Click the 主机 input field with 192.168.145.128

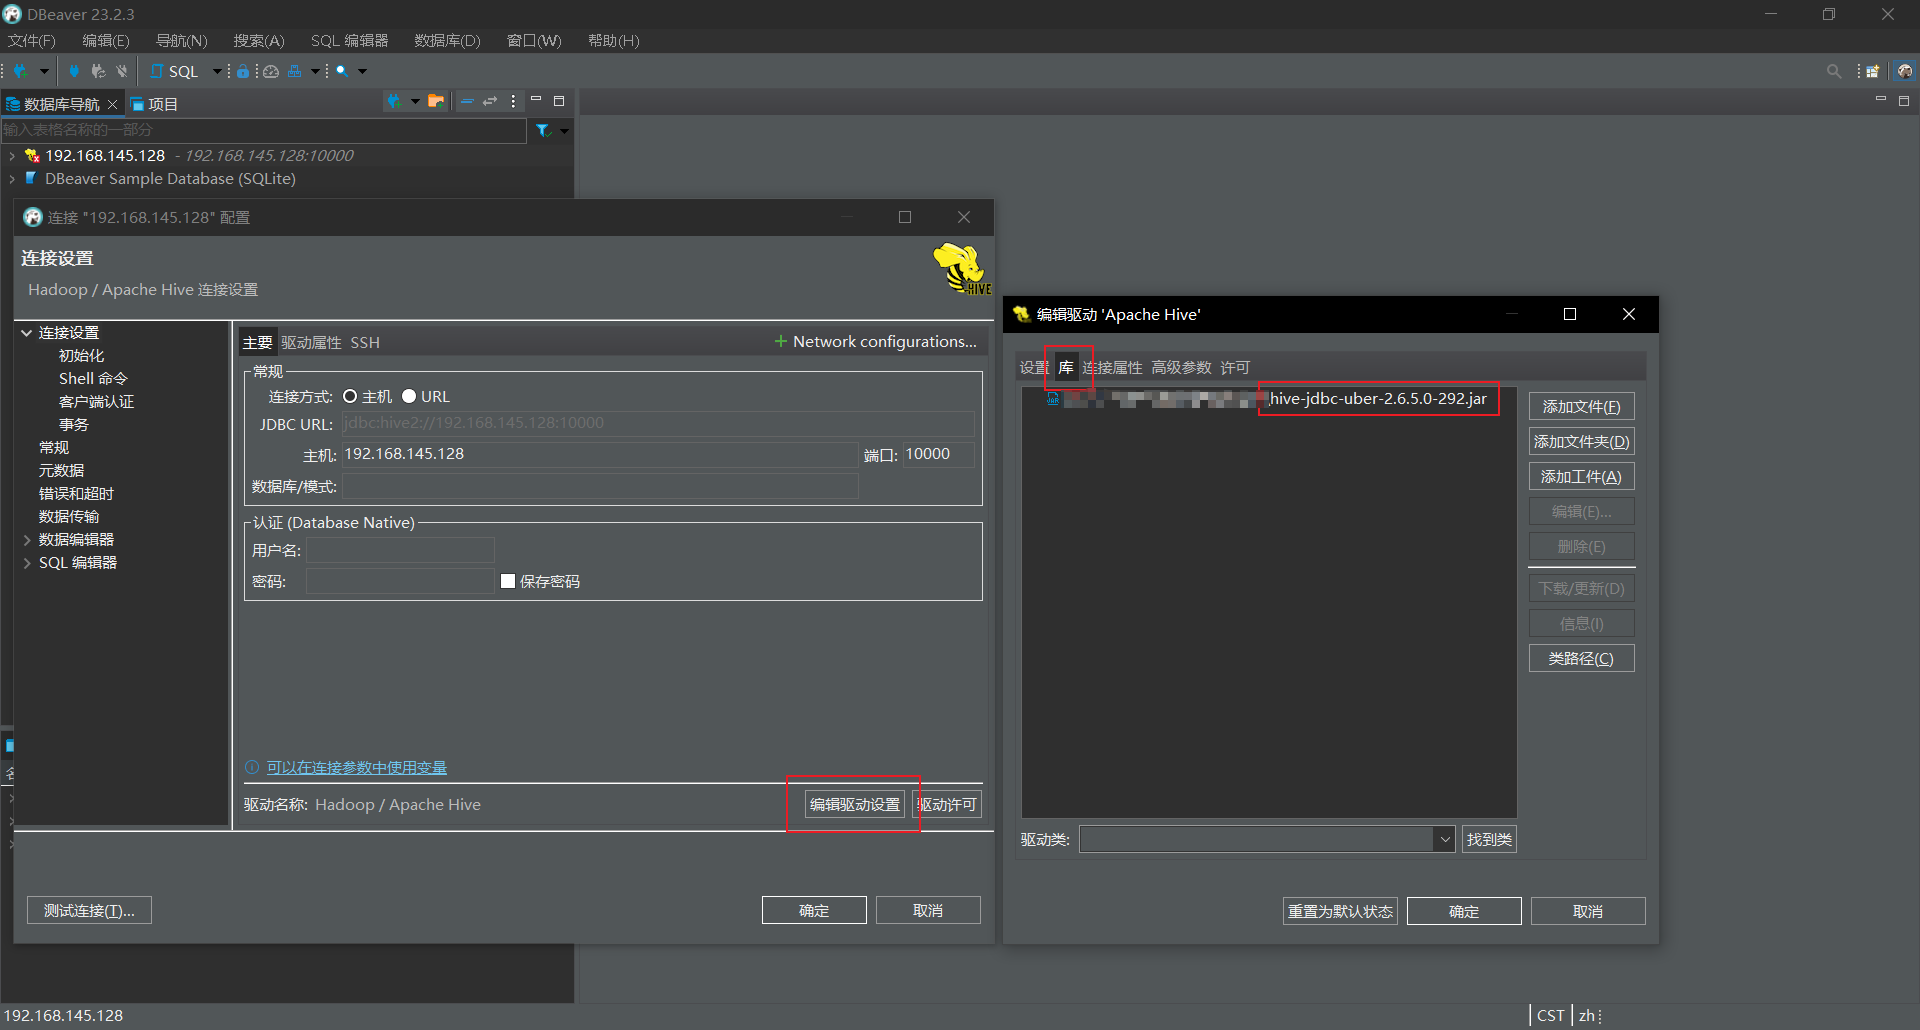(600, 454)
